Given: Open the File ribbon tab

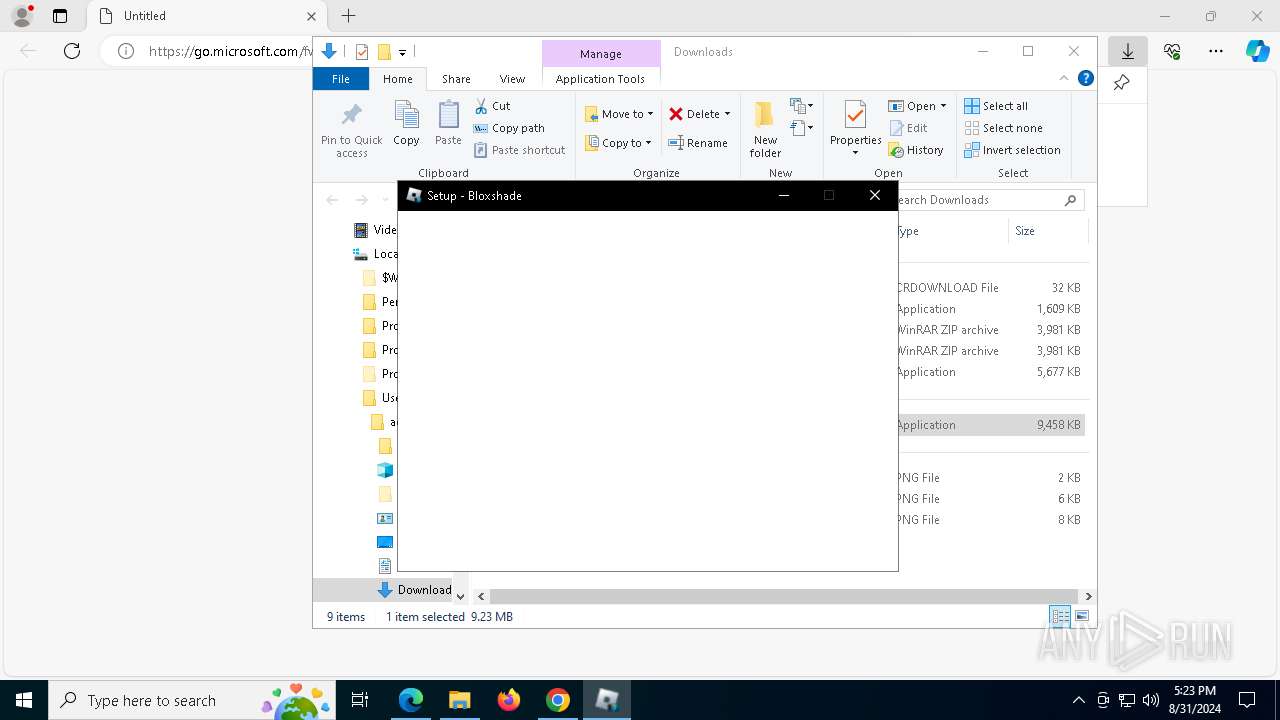Looking at the screenshot, I should click(x=341, y=79).
